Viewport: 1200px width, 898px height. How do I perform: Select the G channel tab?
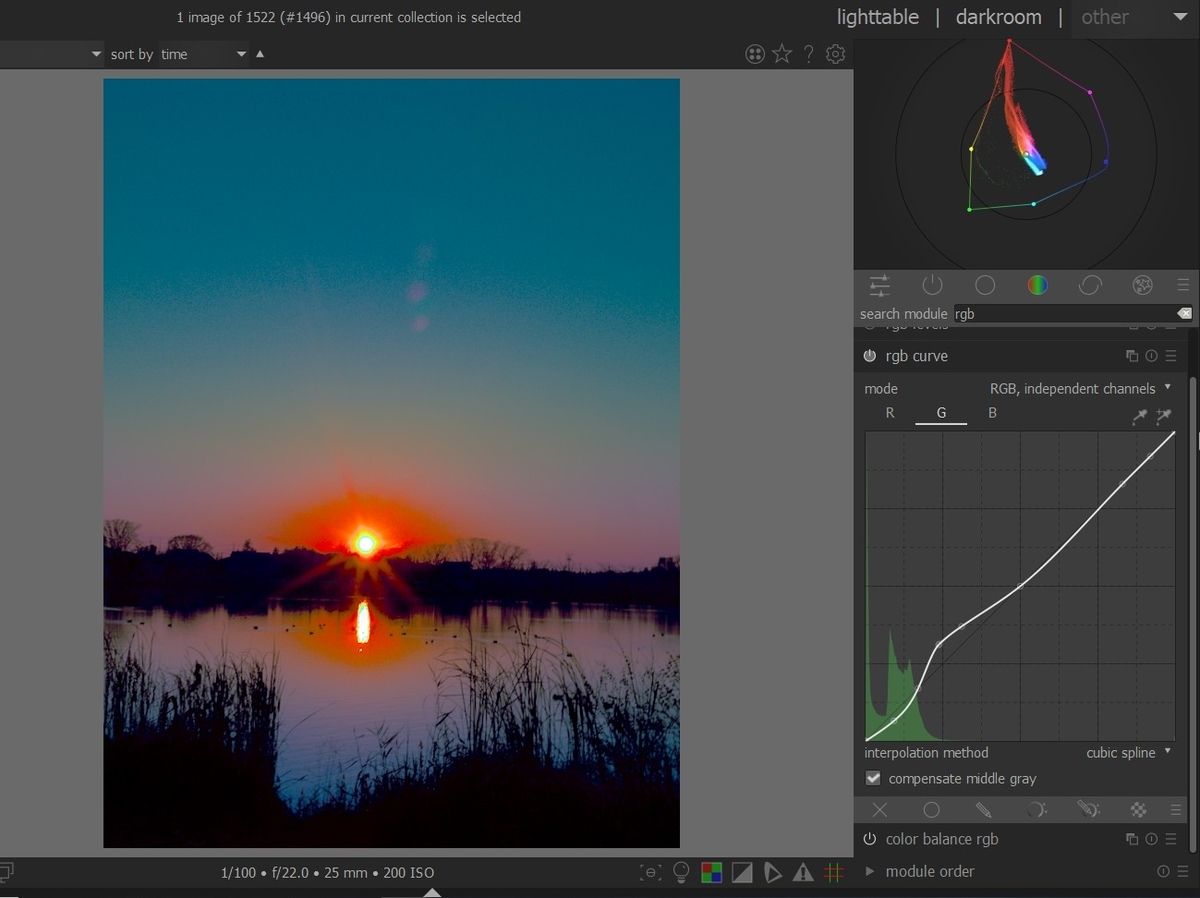pyautogui.click(x=941, y=413)
